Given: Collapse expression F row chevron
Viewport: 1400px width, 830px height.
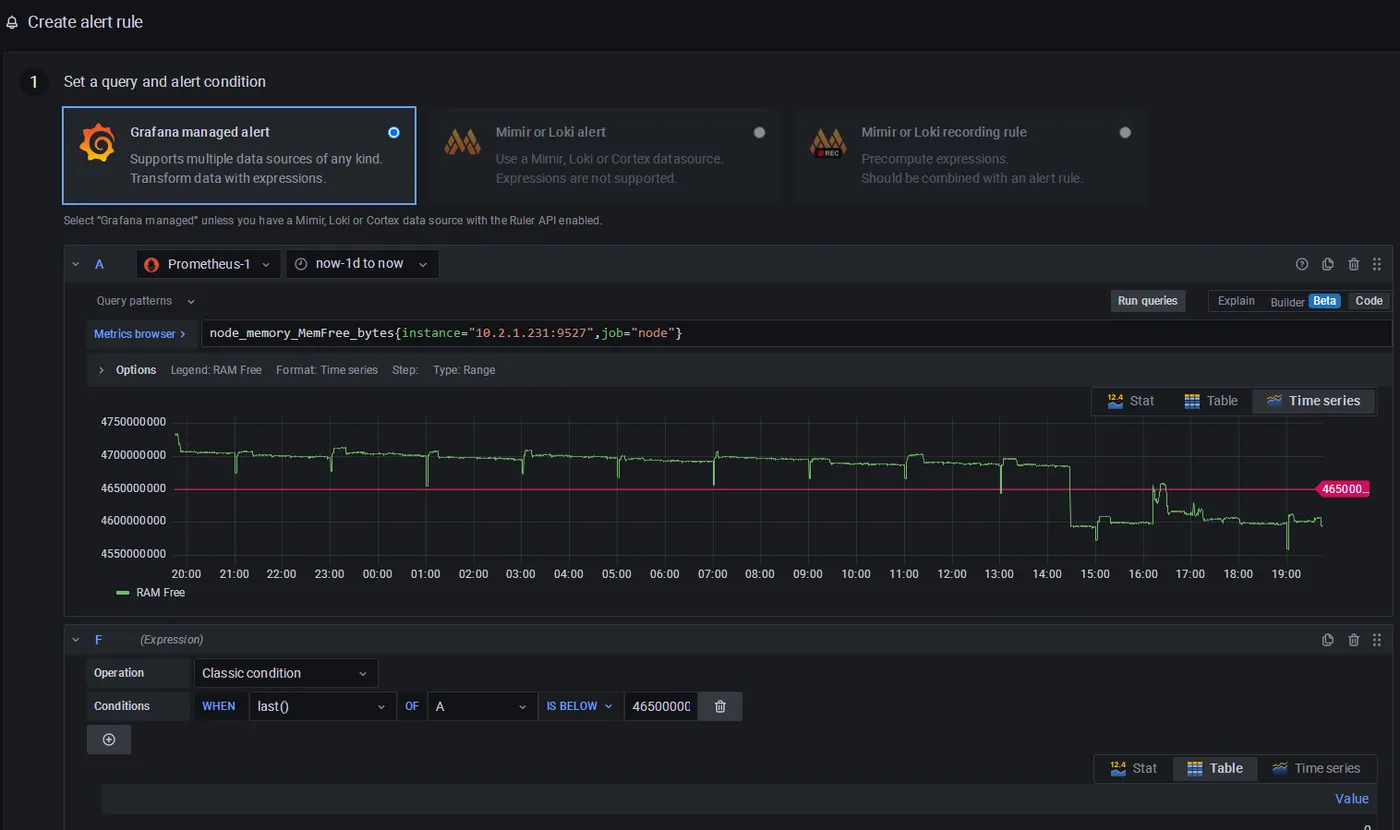Looking at the screenshot, I should [76, 640].
